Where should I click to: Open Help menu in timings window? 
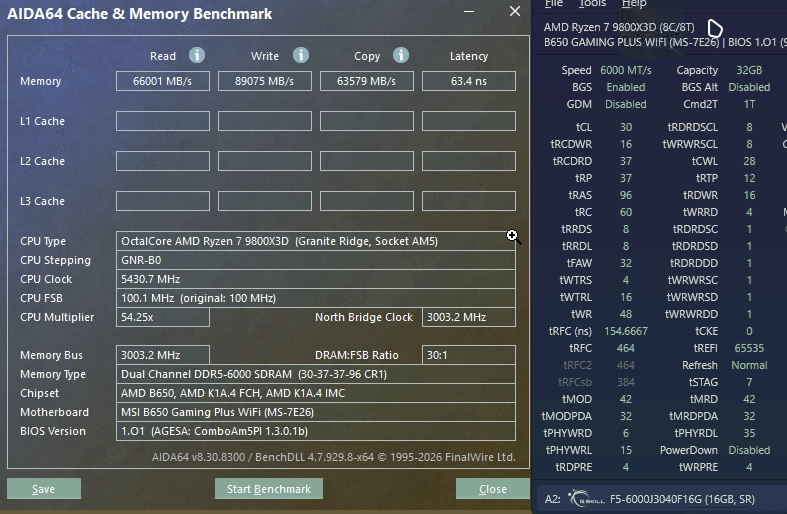coord(634,4)
